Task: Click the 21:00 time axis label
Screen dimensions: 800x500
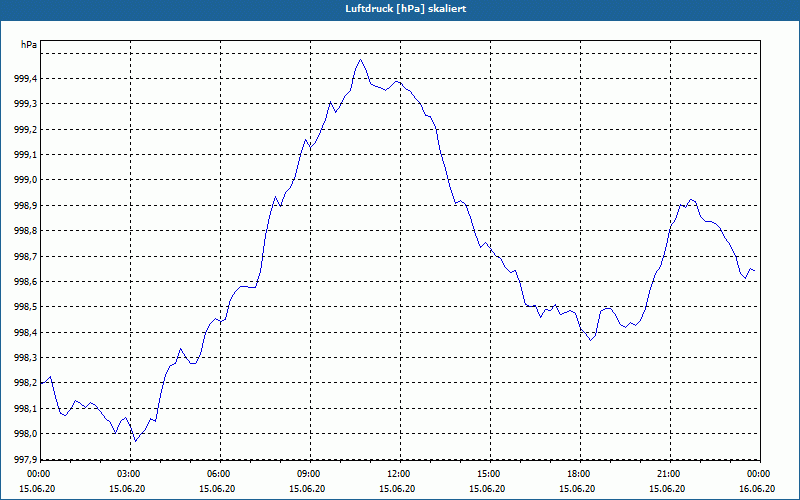Action: [668, 474]
